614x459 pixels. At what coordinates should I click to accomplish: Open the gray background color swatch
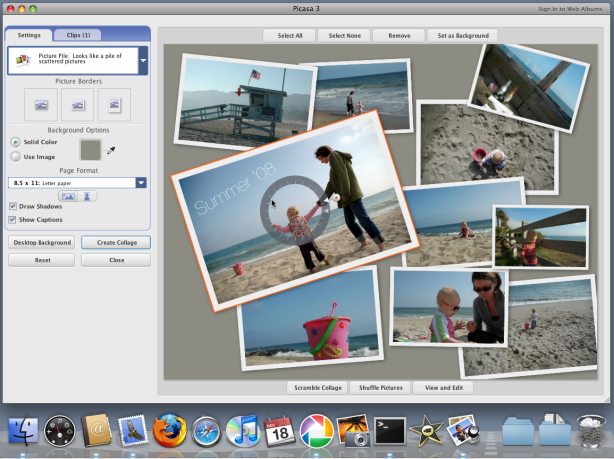point(90,149)
